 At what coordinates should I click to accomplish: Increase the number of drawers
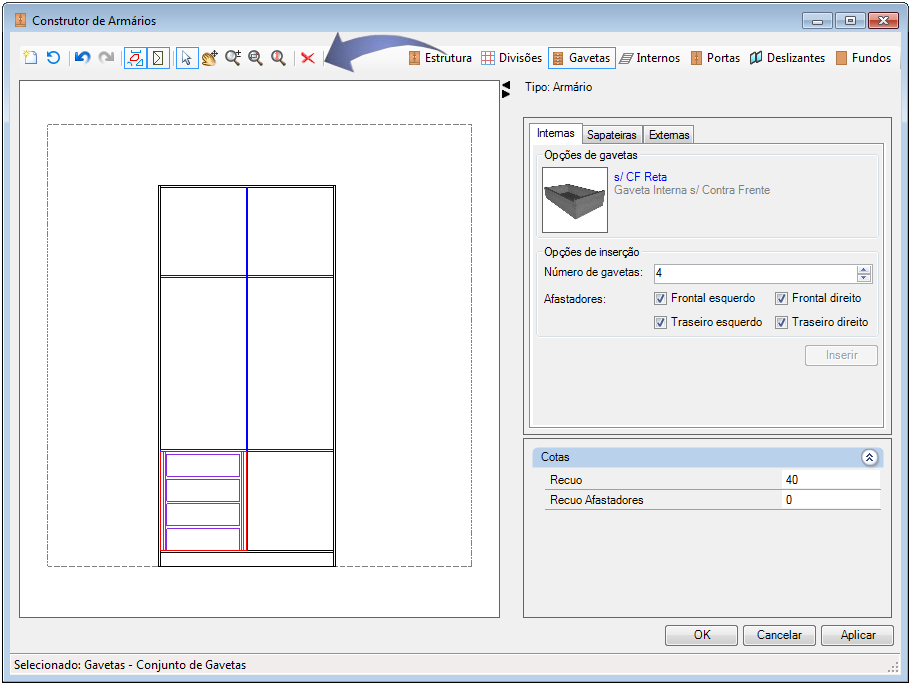coord(864,270)
